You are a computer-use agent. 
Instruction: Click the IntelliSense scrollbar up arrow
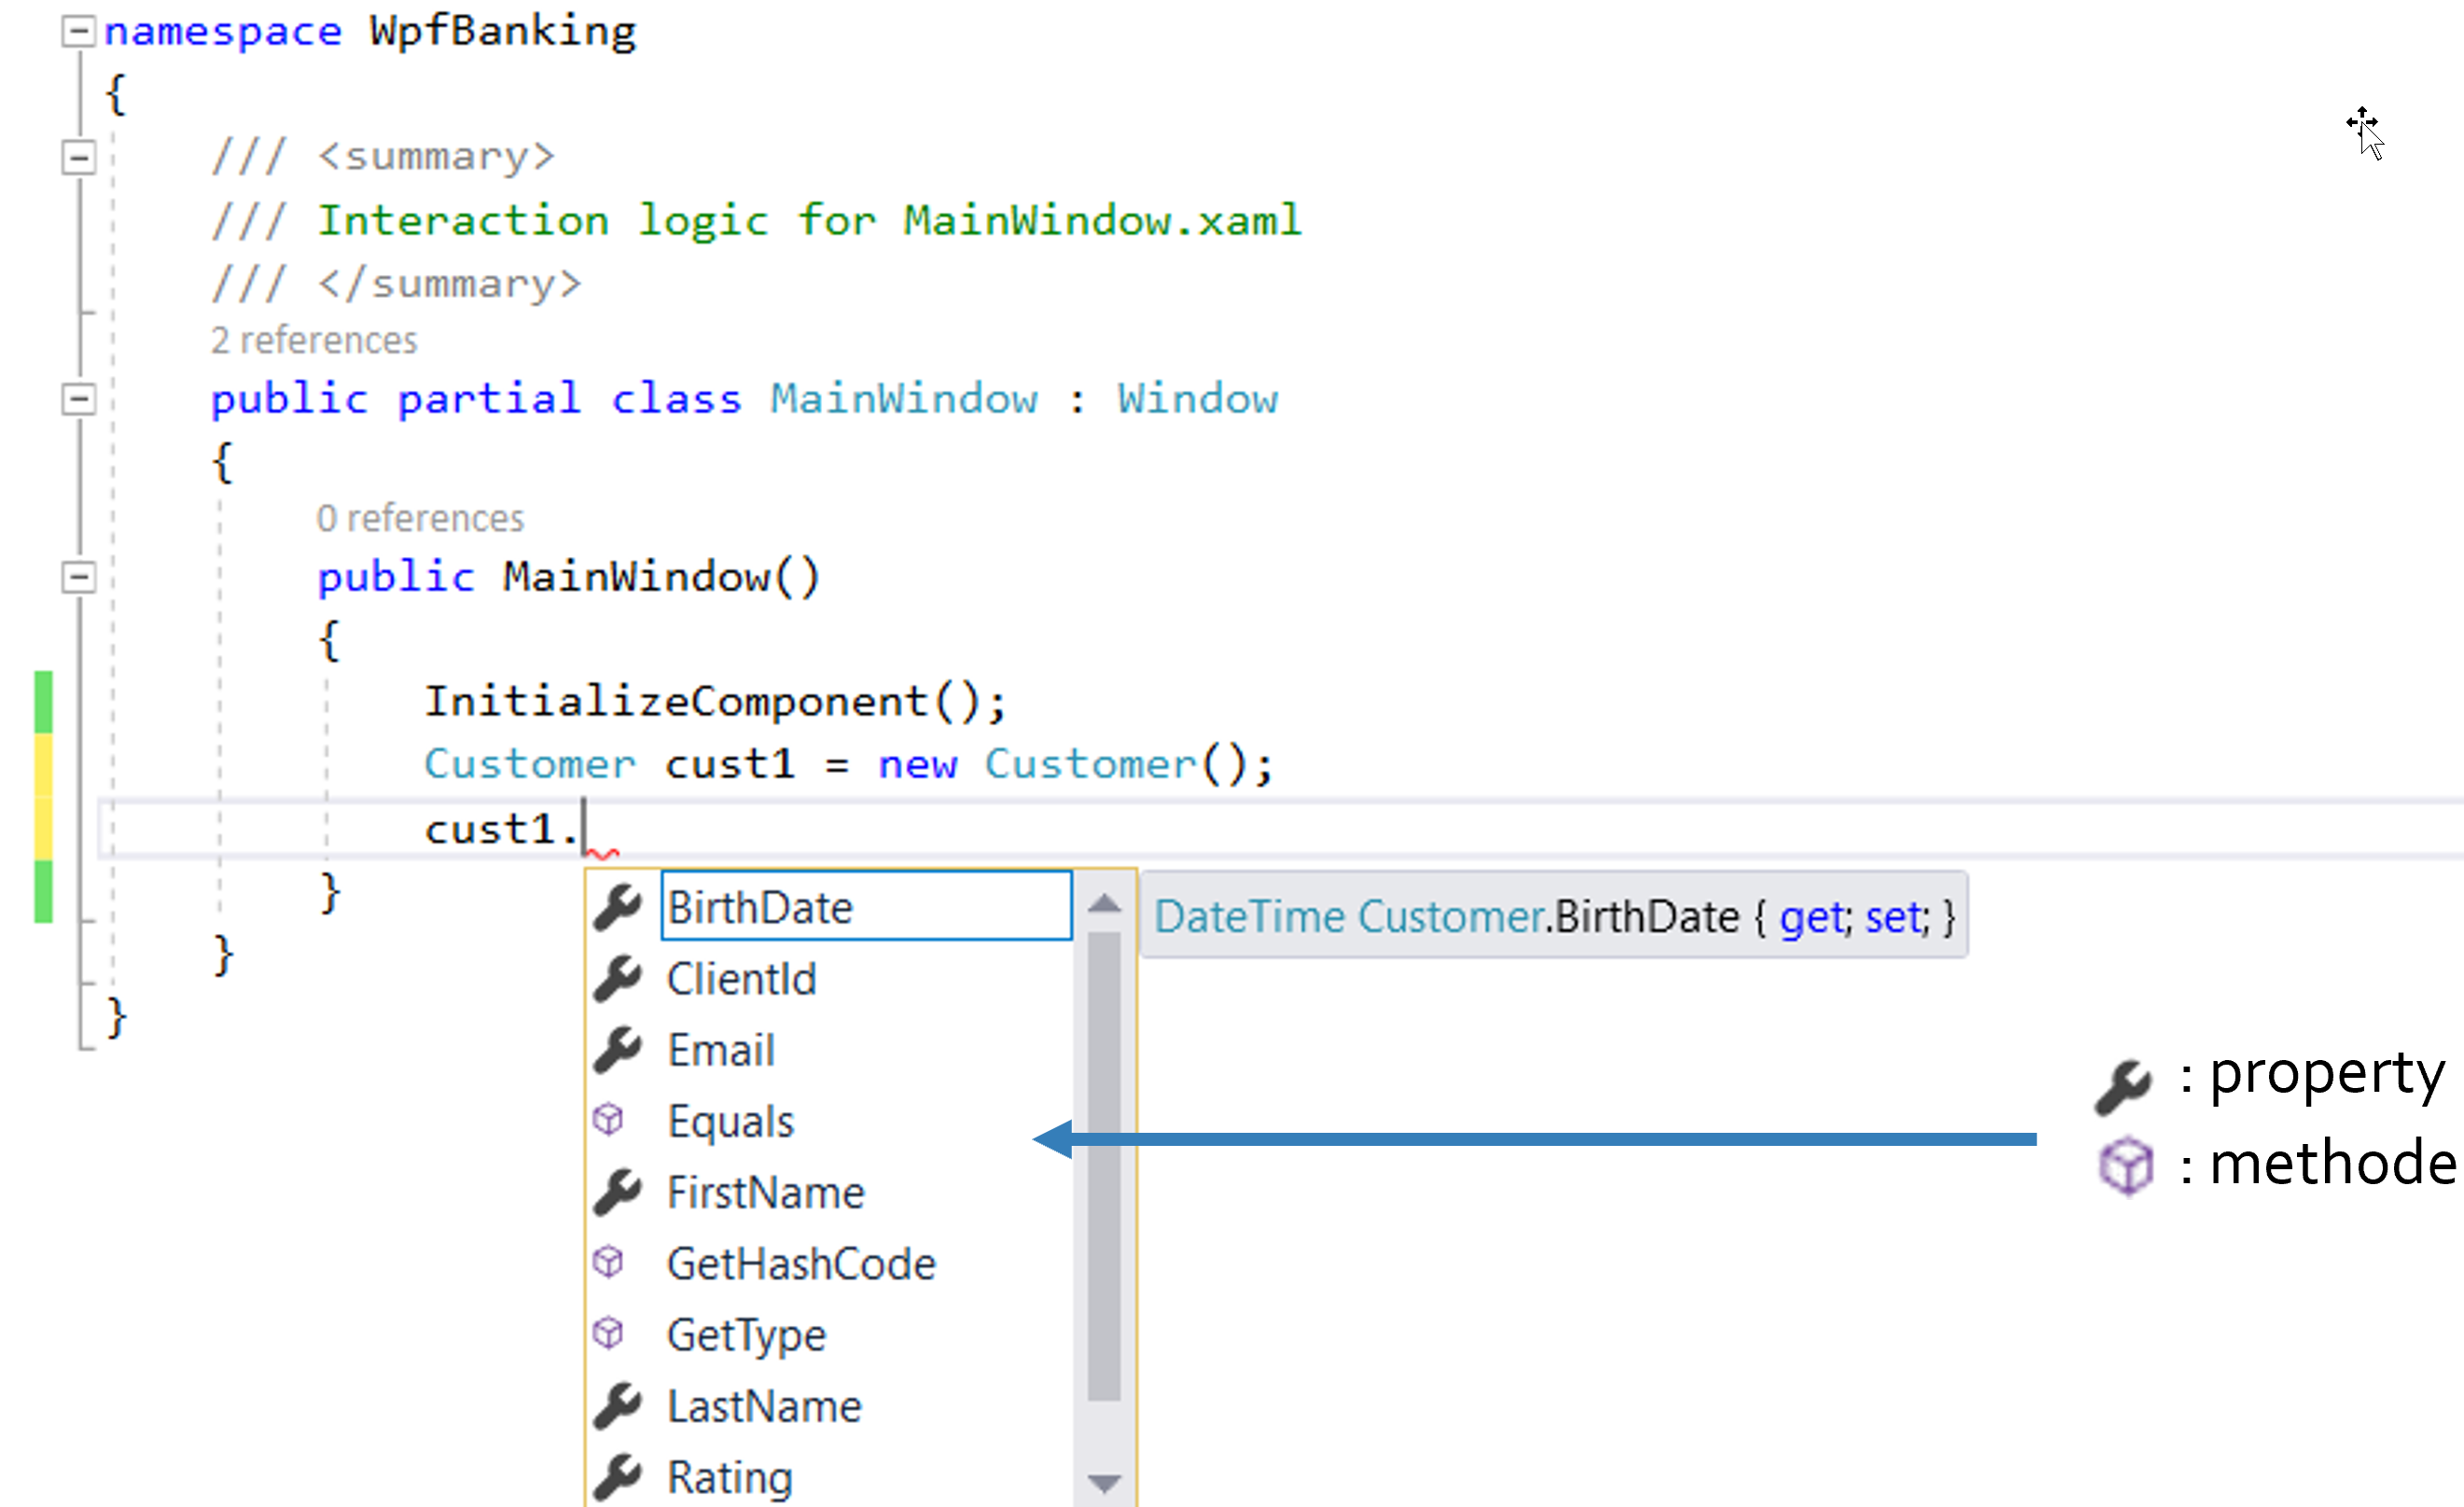click(x=1104, y=904)
